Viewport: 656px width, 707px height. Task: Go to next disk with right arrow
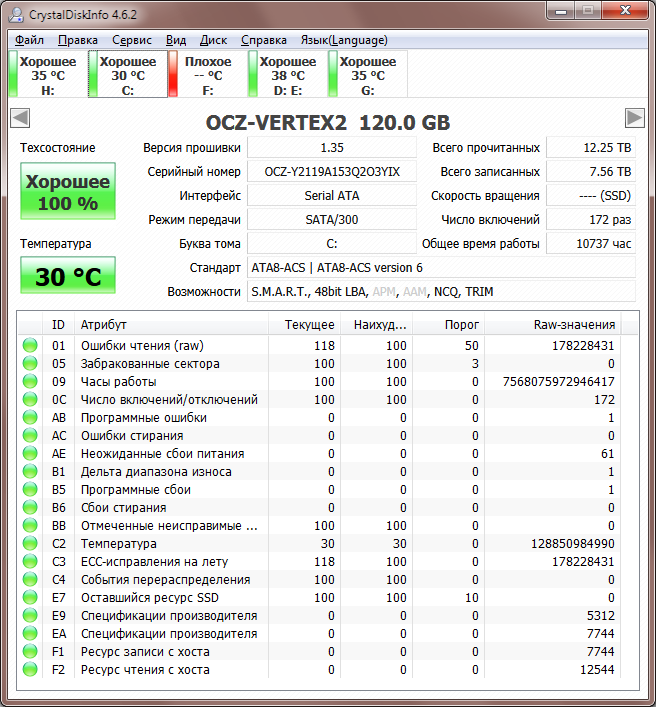(x=635, y=118)
